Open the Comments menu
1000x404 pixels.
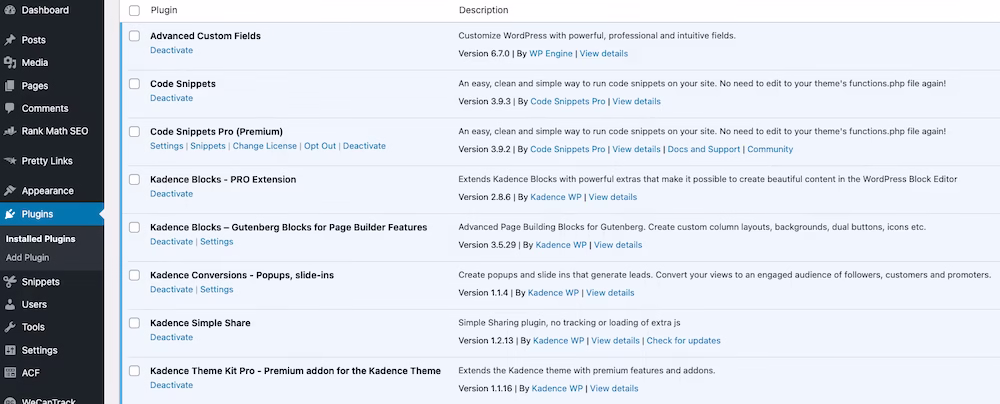[45, 108]
